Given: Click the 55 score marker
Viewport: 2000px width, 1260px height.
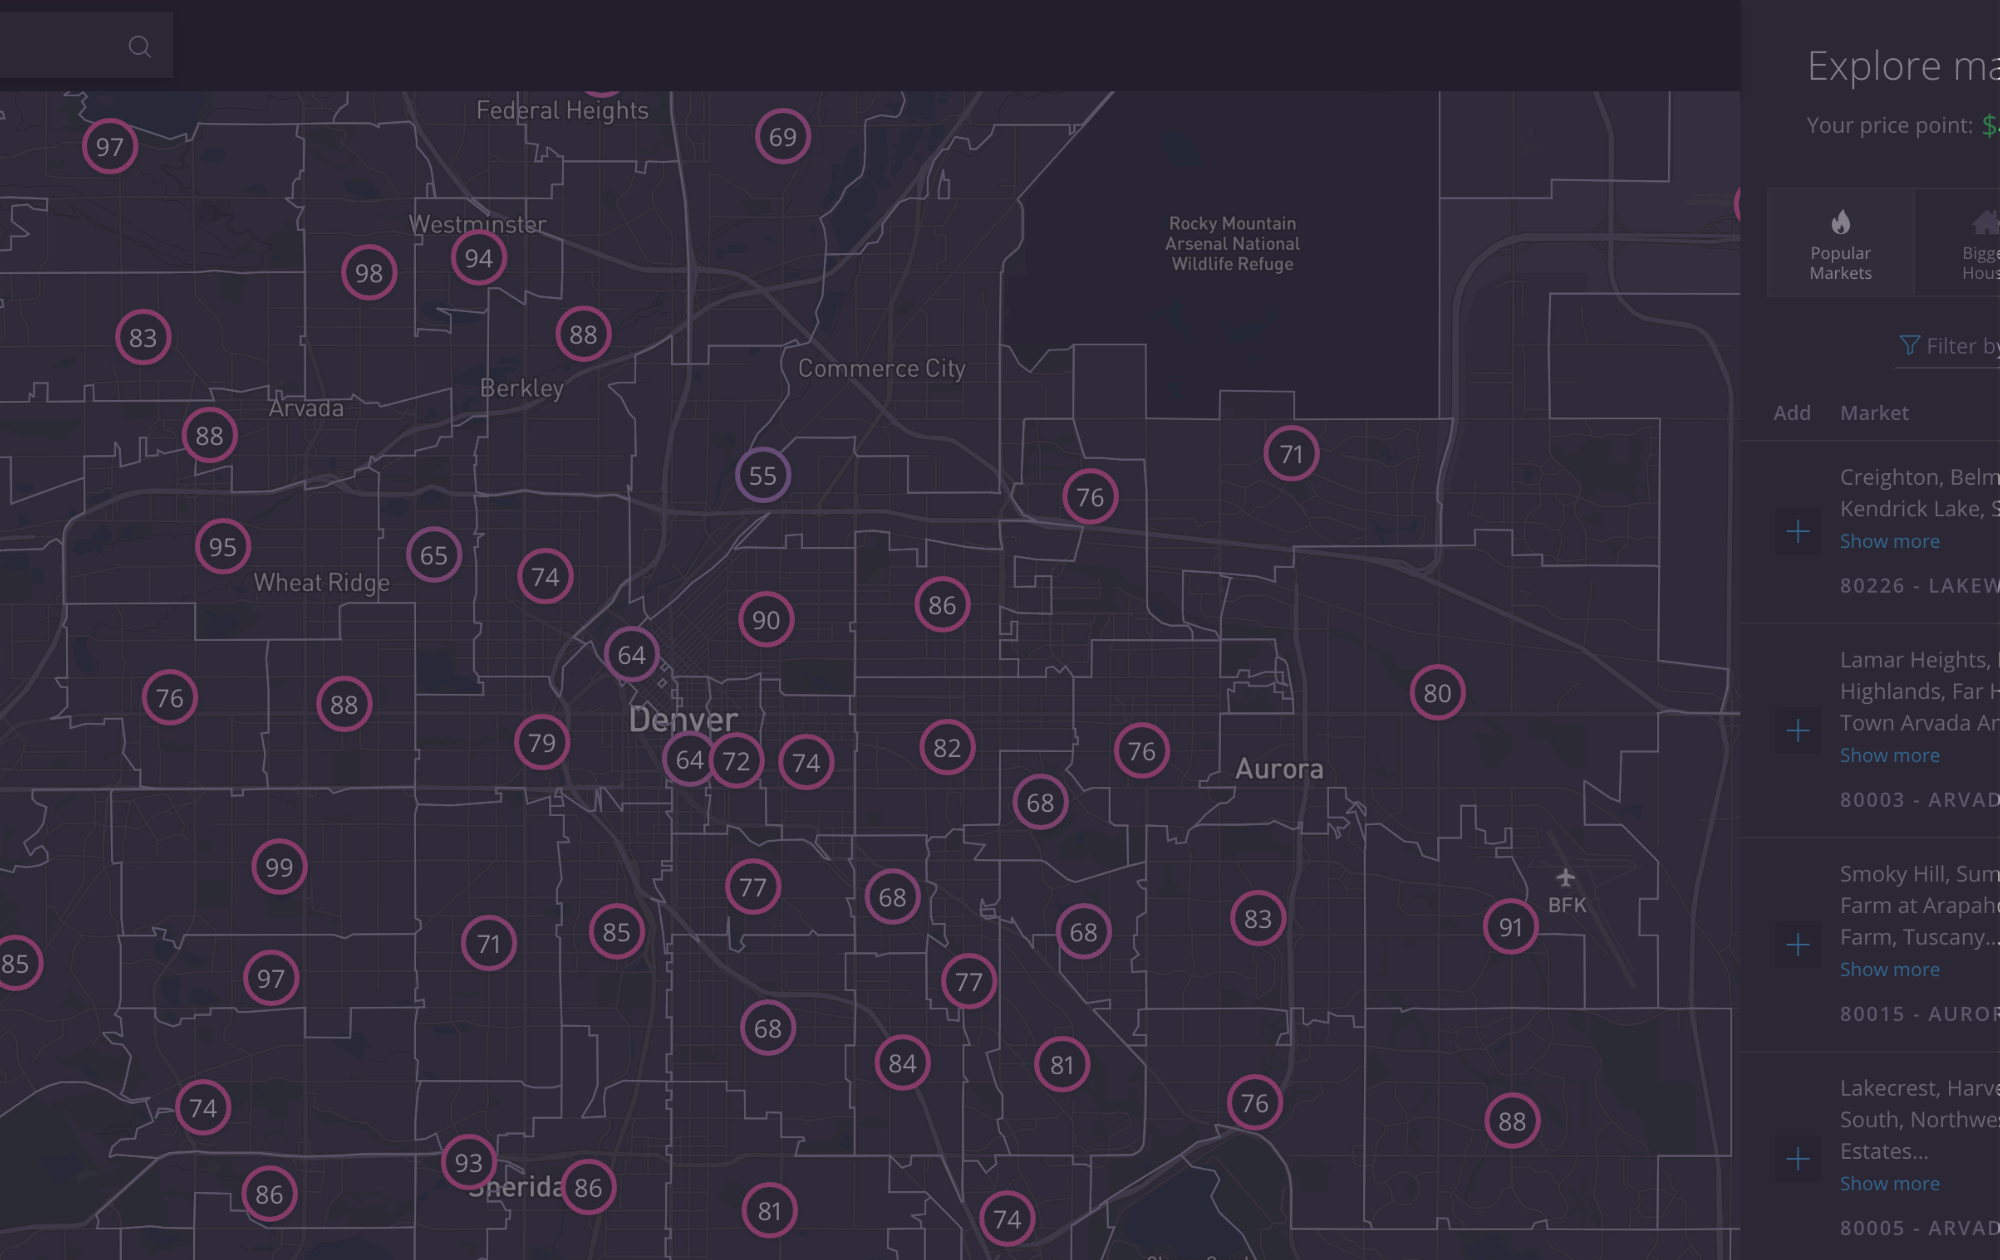Looking at the screenshot, I should click(x=763, y=476).
